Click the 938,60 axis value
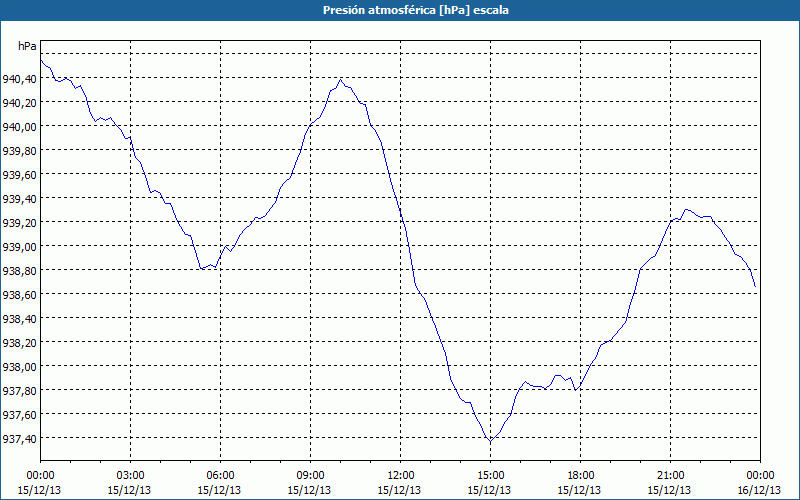Image resolution: width=800 pixels, height=500 pixels. 19,294
